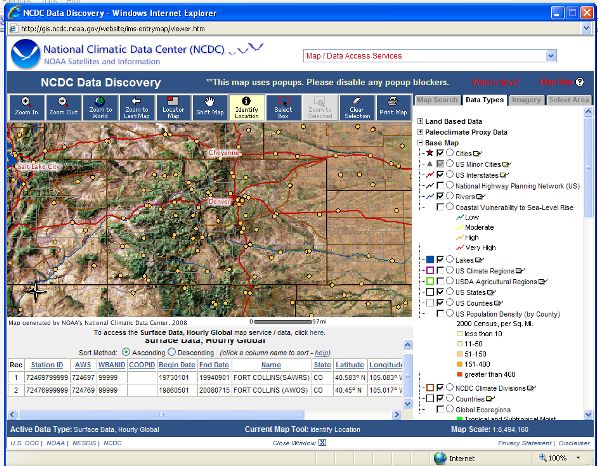Screen dimensions: 598x466
Task: Click the blue Lakes legend swatch
Action: point(430,260)
